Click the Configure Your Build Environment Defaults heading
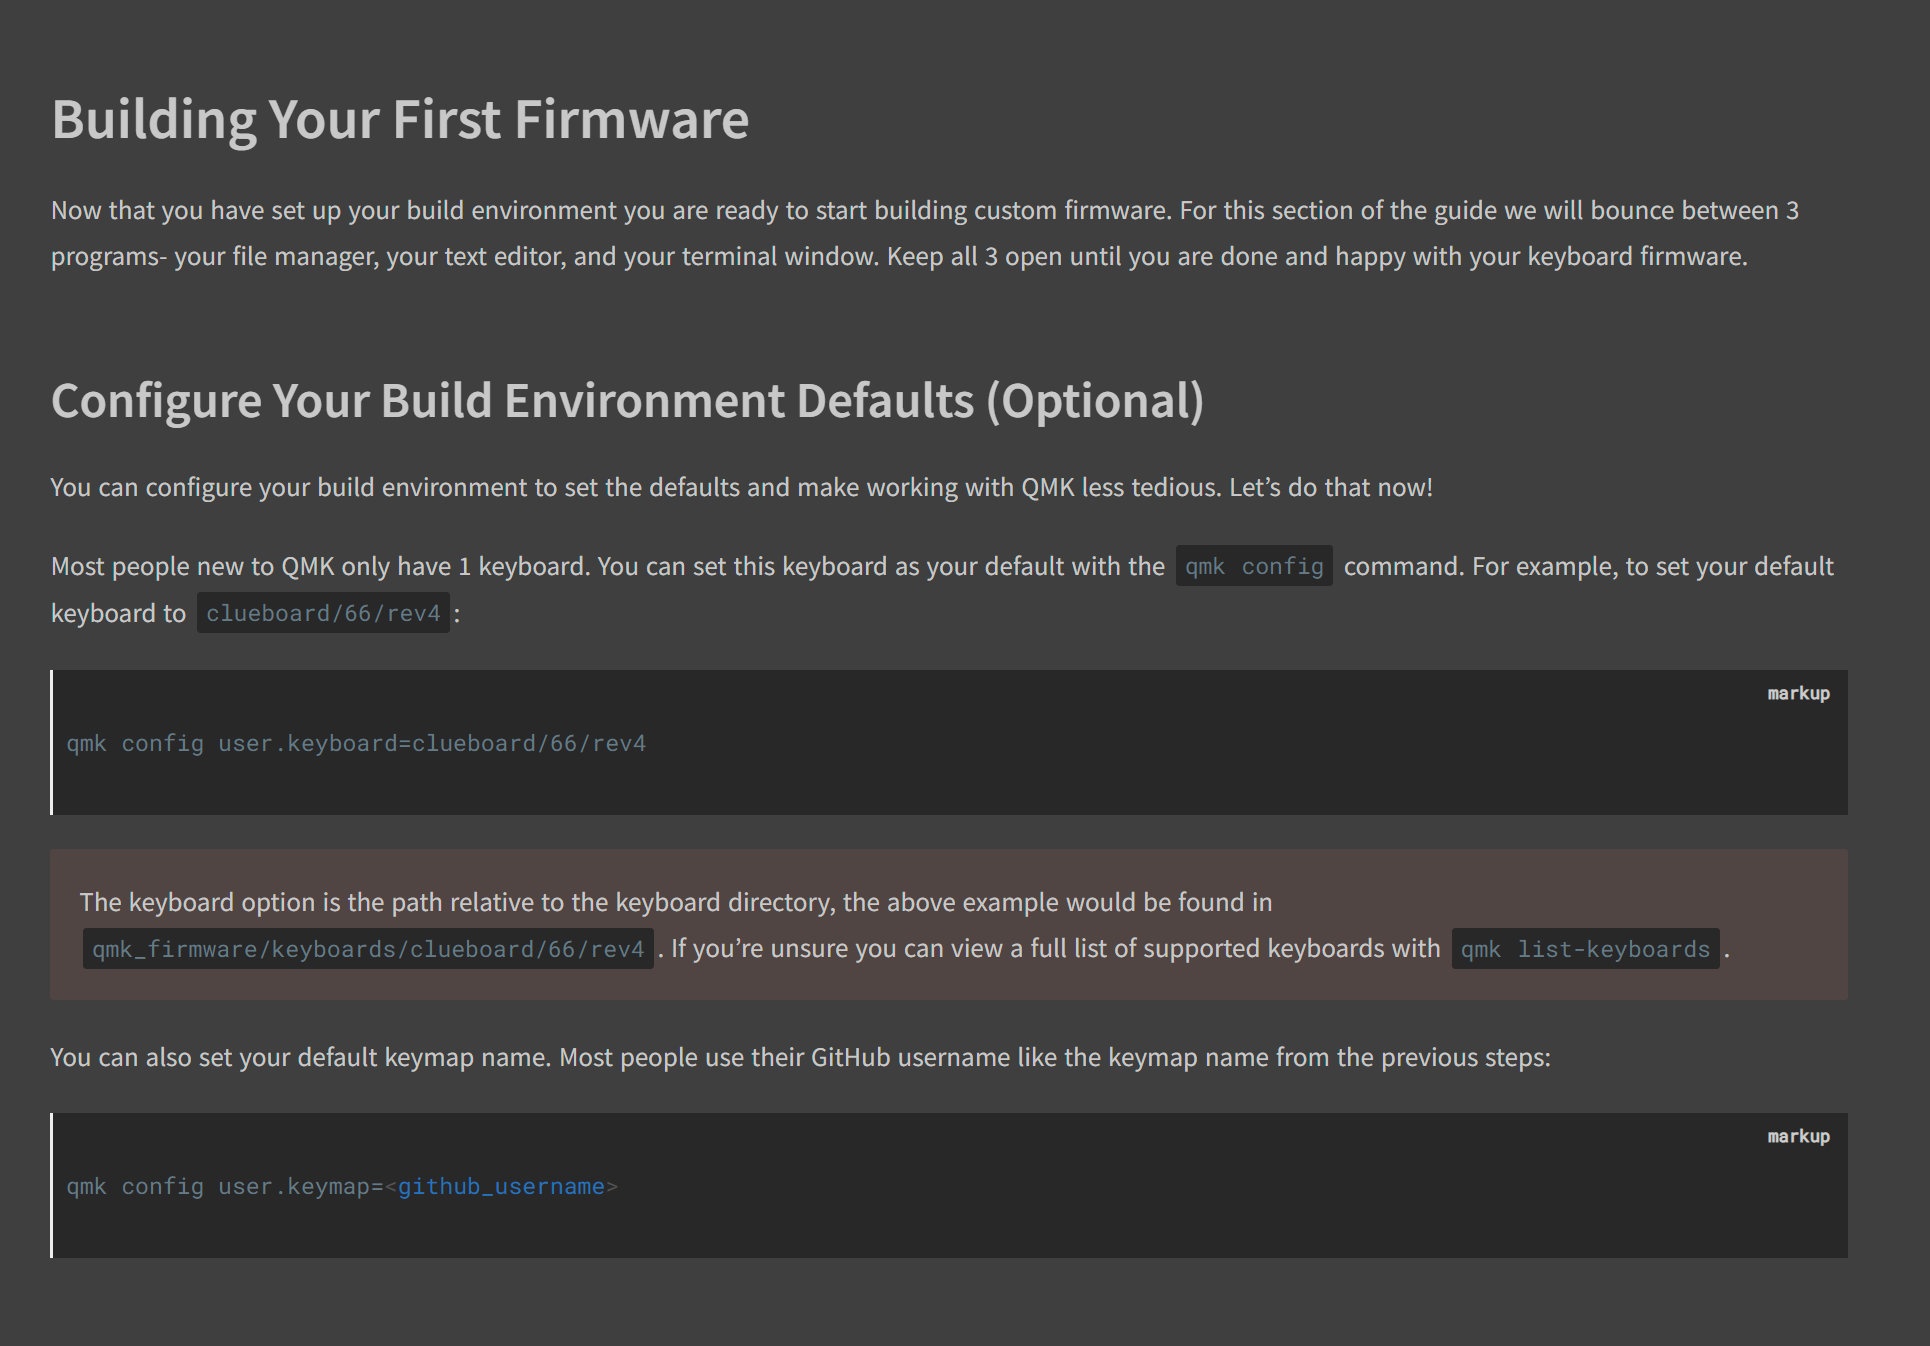Image resolution: width=1930 pixels, height=1346 pixels. tap(627, 401)
